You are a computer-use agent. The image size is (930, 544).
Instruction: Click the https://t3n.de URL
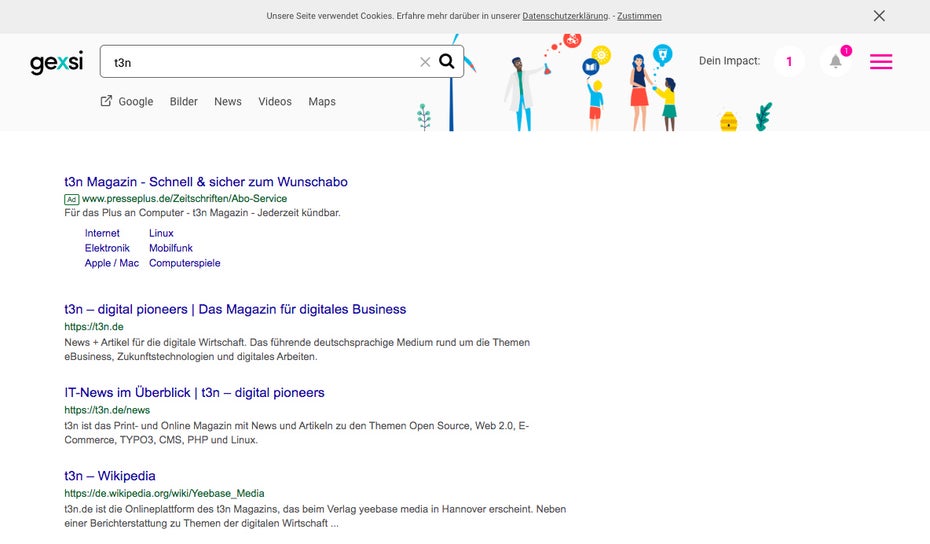coord(94,327)
